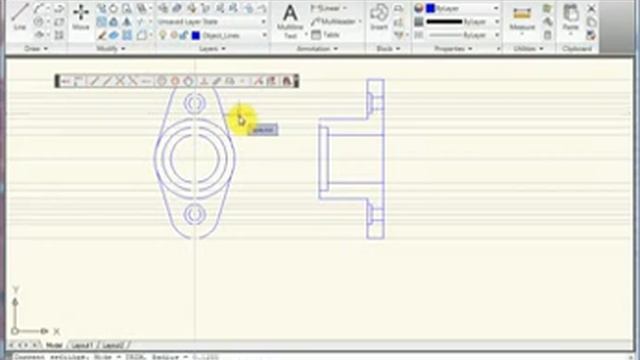Choose Tangent snap on Object Snap toolbar

pos(188,81)
